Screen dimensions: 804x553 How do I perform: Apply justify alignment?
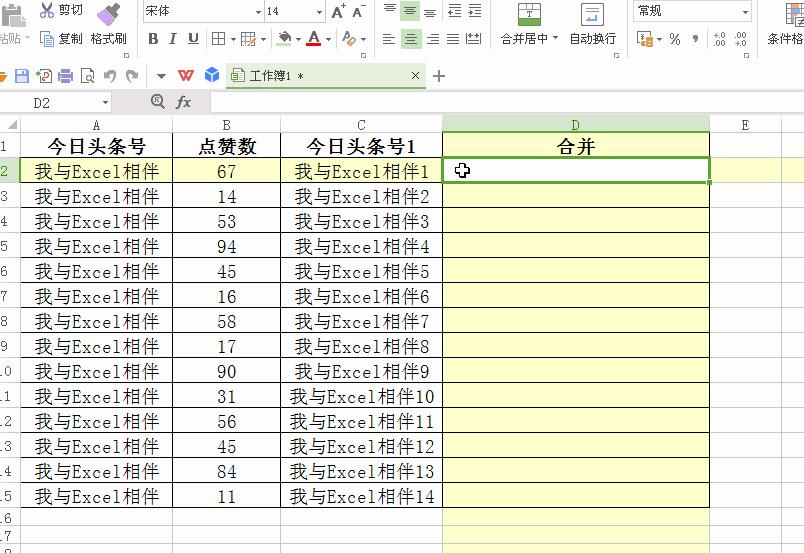[x=453, y=38]
